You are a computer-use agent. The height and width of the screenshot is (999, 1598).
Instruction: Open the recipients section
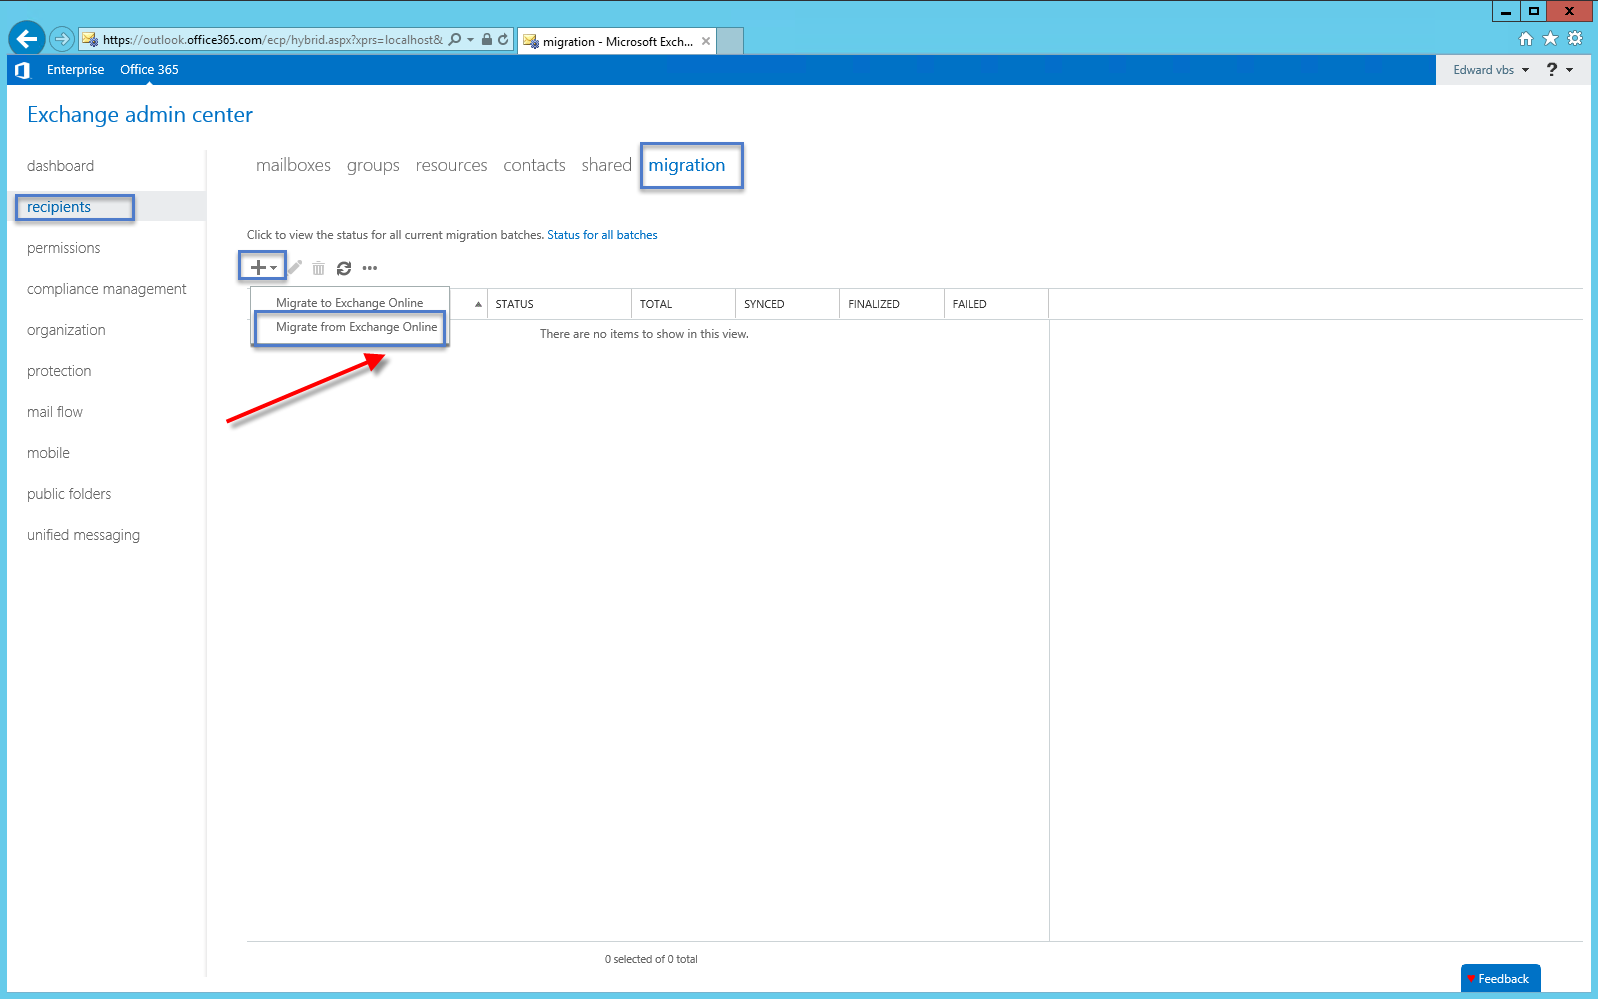tap(58, 207)
